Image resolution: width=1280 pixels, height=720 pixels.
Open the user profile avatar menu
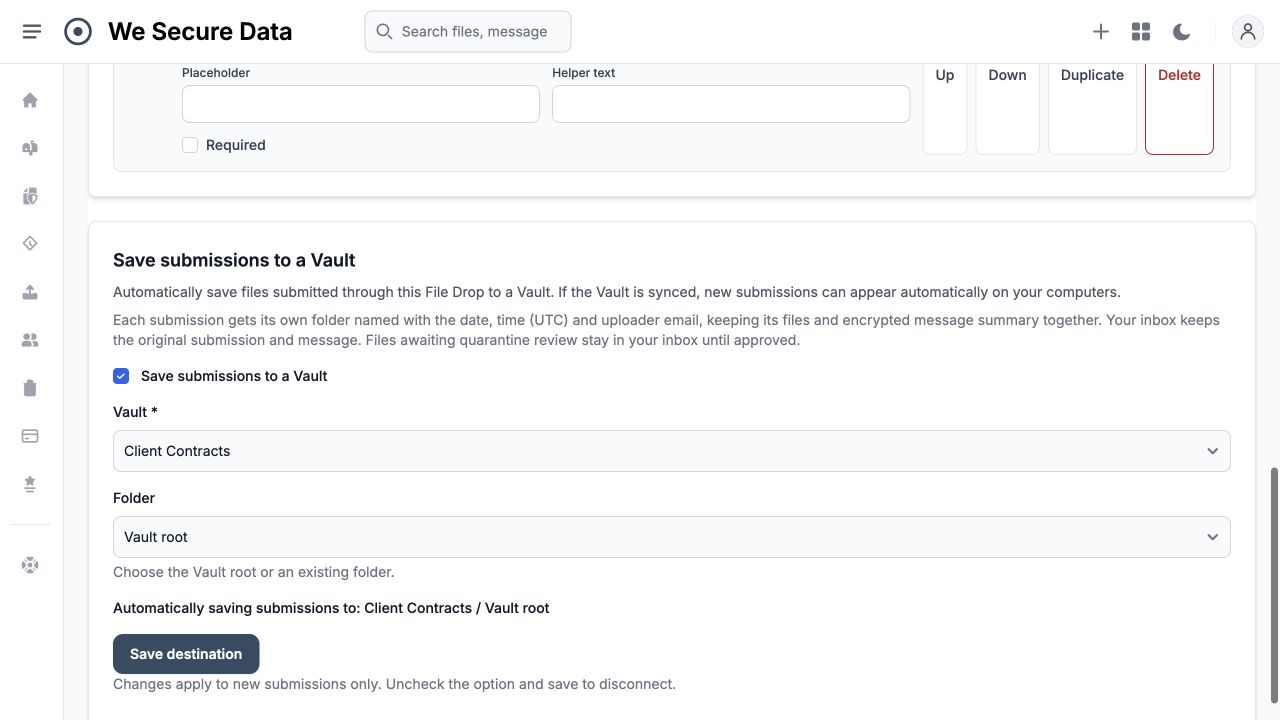coord(1248,32)
